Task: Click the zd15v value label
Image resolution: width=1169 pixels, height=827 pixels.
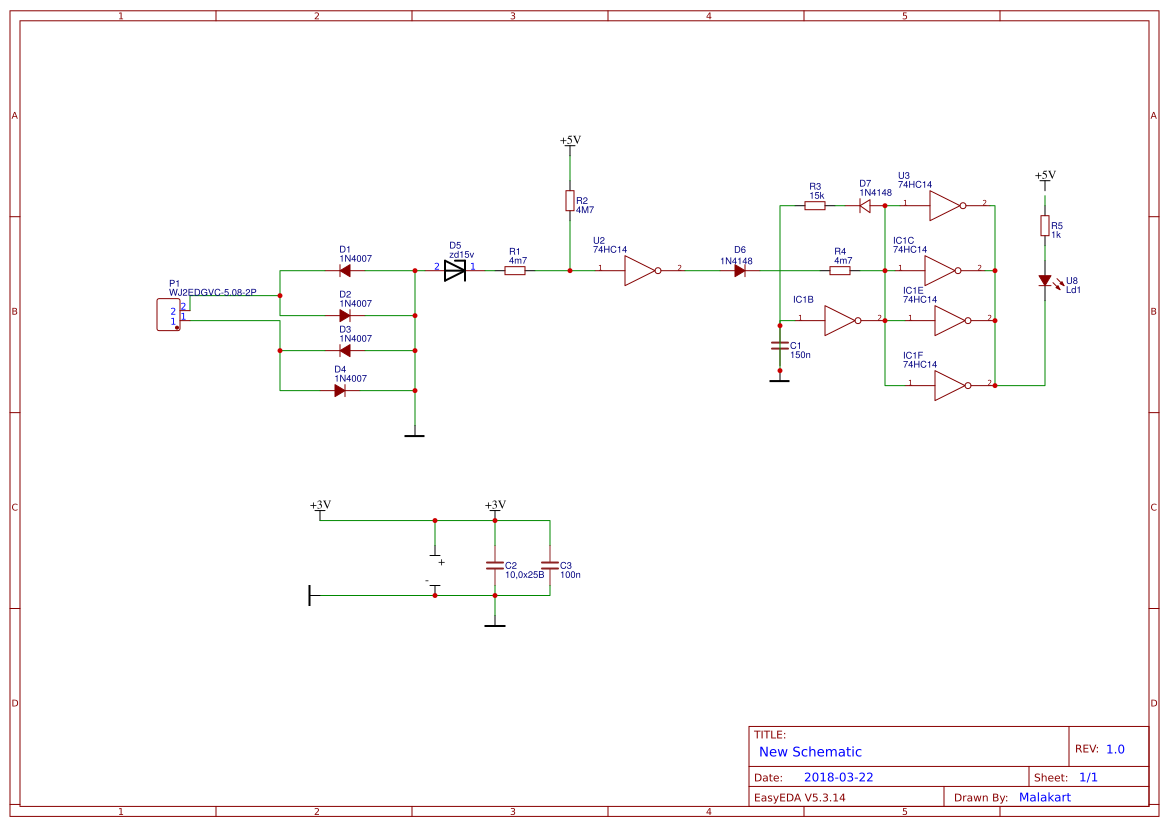Action: pyautogui.click(x=461, y=255)
